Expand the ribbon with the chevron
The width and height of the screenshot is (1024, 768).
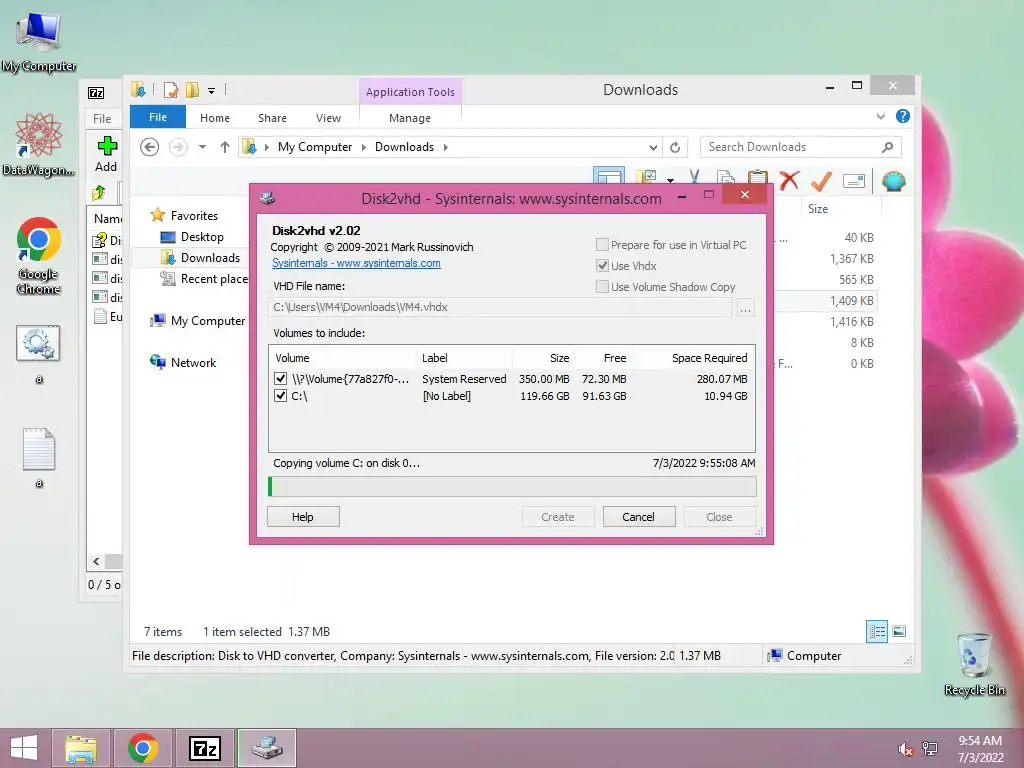click(880, 116)
